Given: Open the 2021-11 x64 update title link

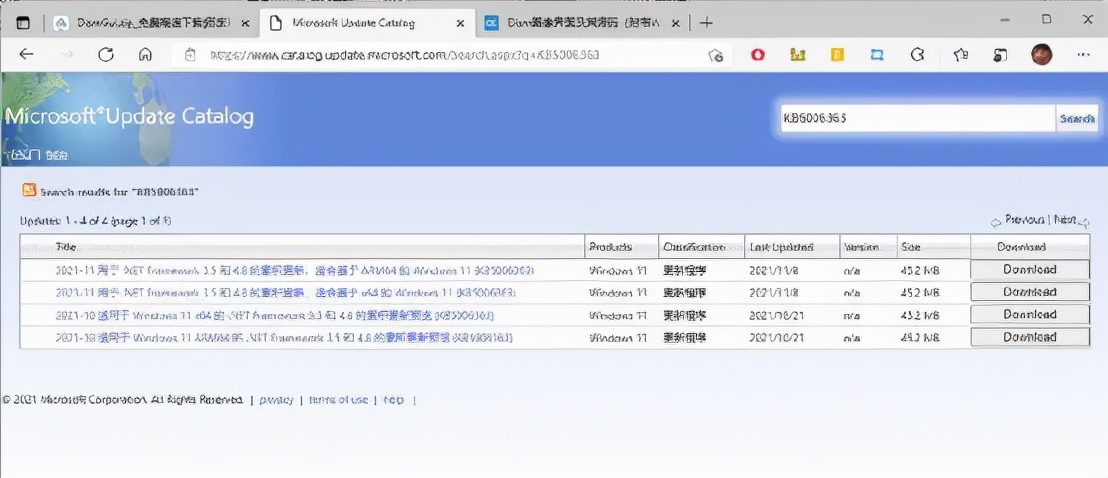Looking at the screenshot, I should click(x=286, y=292).
